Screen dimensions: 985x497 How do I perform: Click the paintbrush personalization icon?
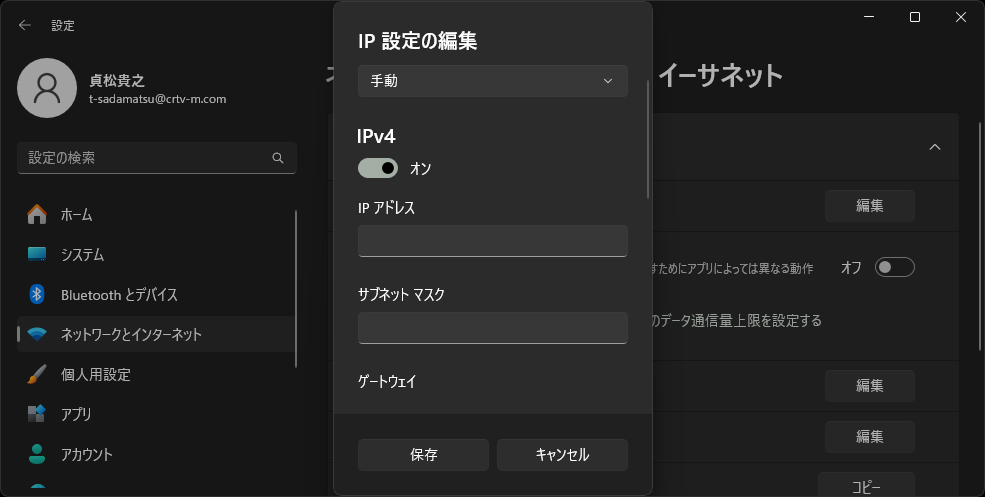click(x=37, y=374)
